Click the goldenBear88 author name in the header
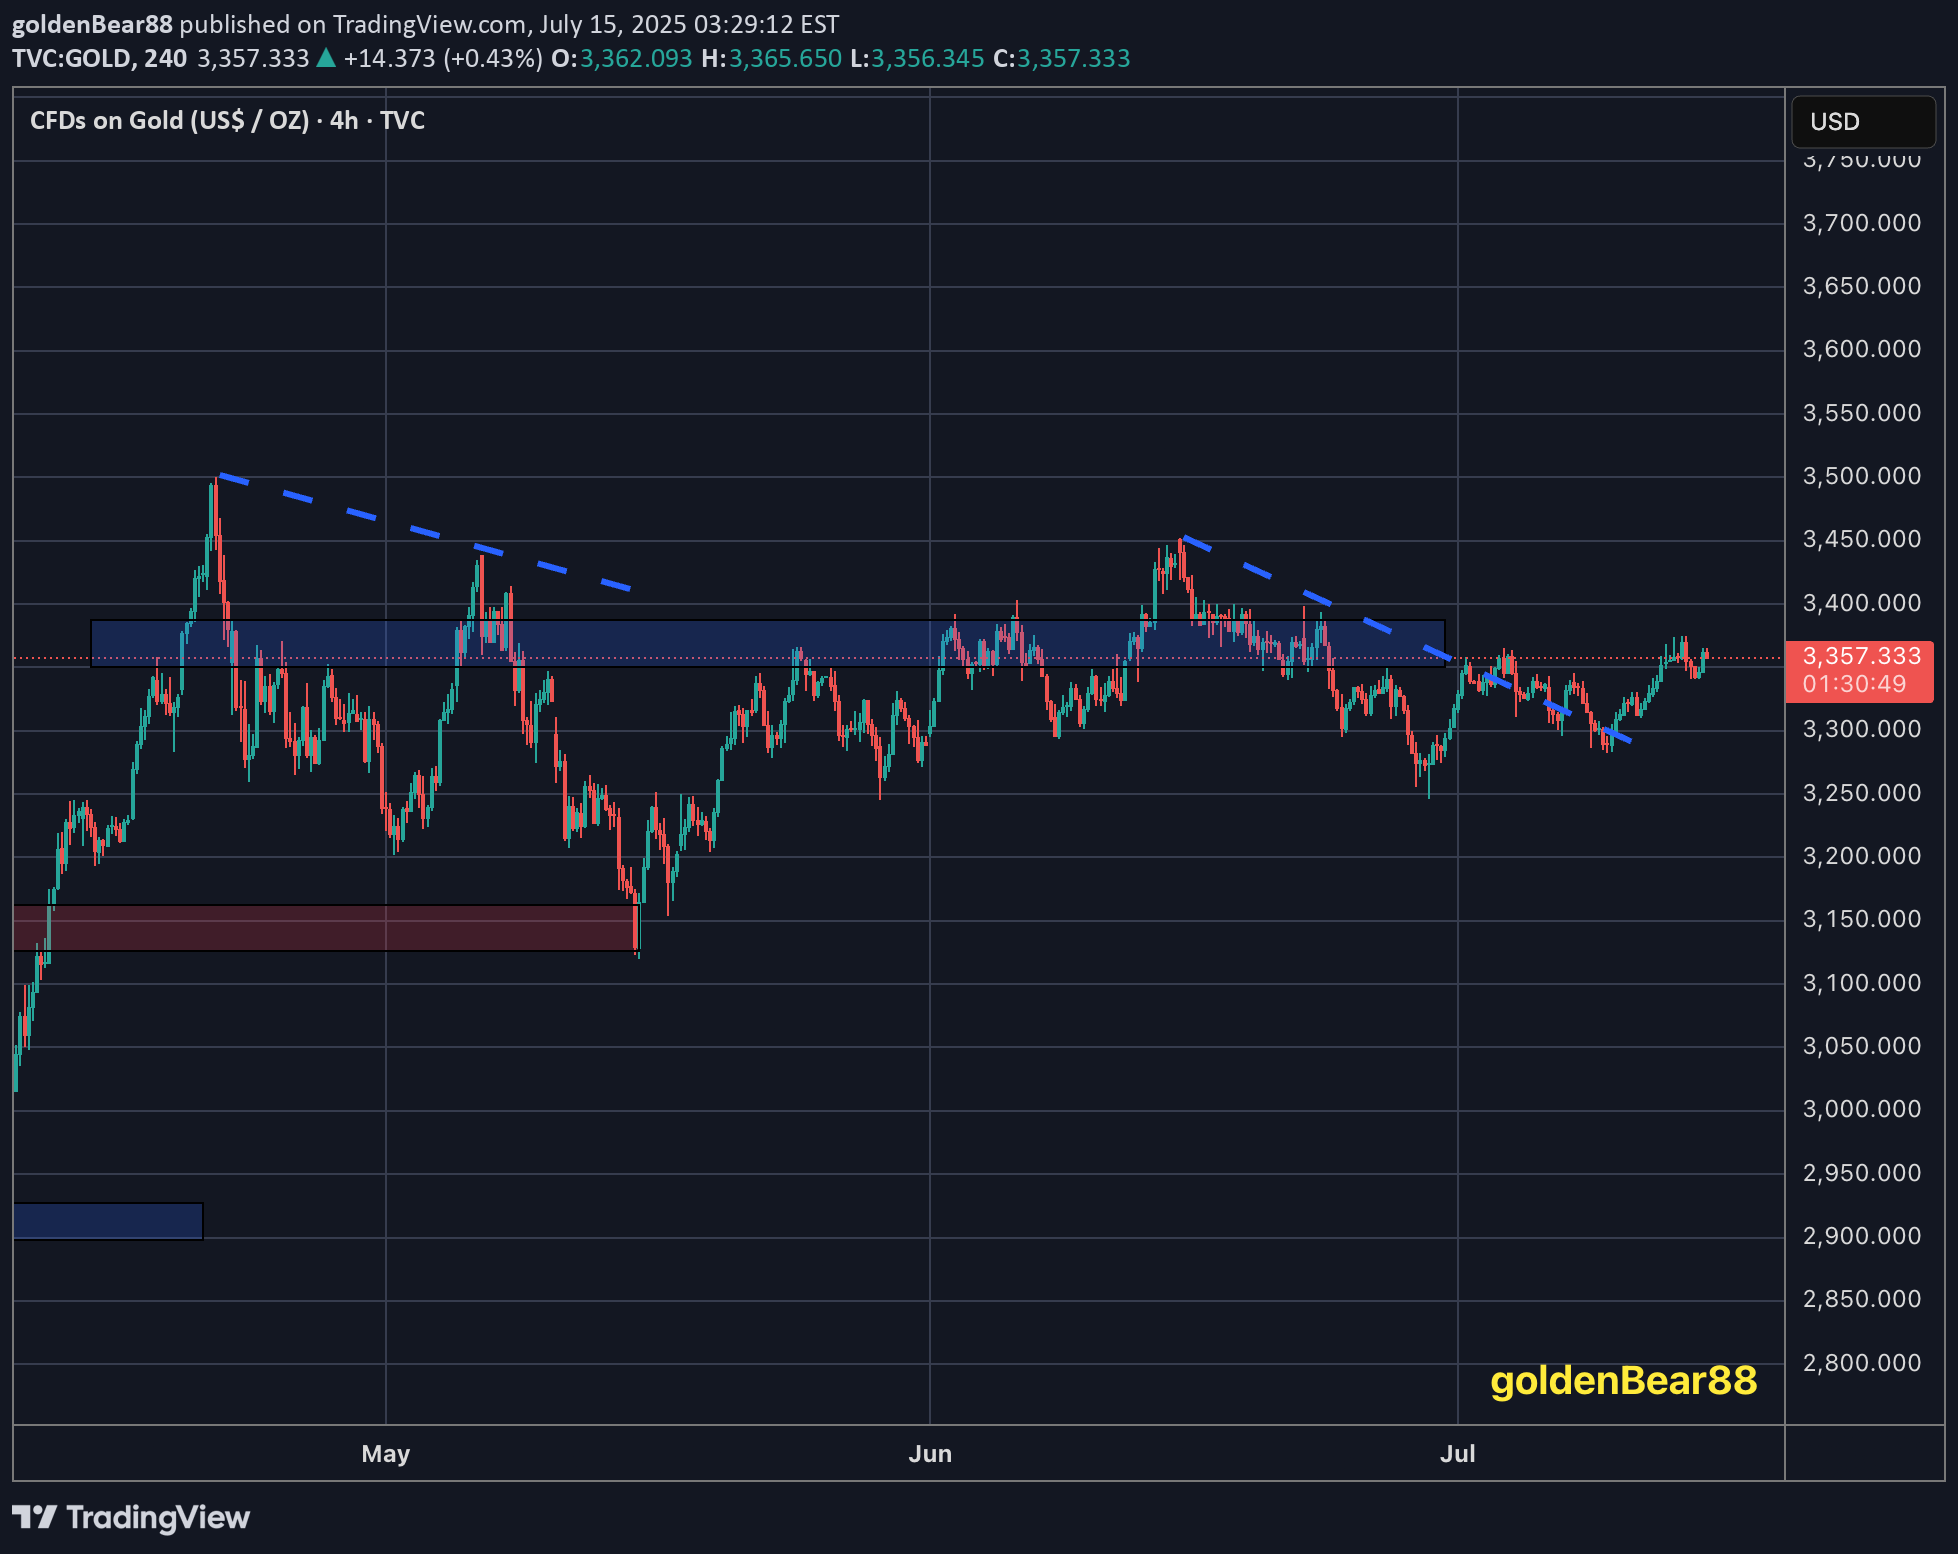 pyautogui.click(x=92, y=24)
